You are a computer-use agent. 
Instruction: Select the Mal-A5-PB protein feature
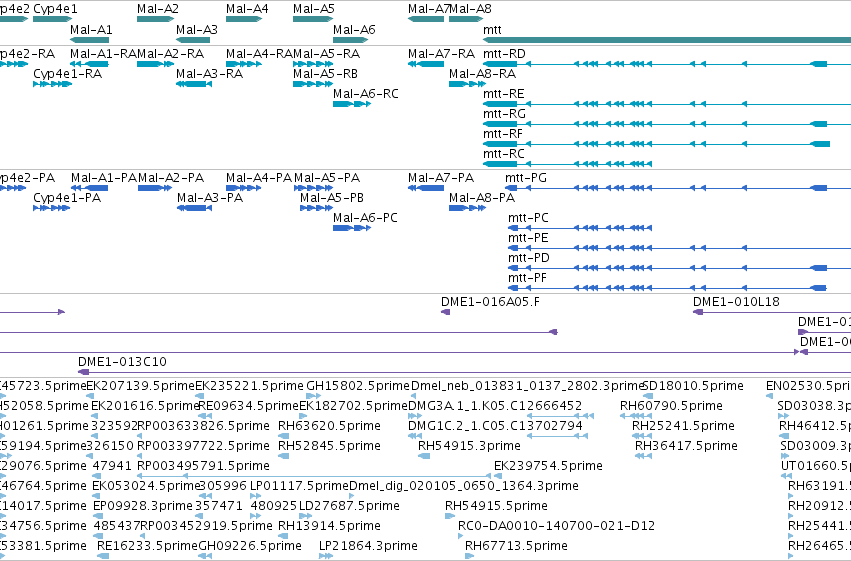tap(316, 208)
